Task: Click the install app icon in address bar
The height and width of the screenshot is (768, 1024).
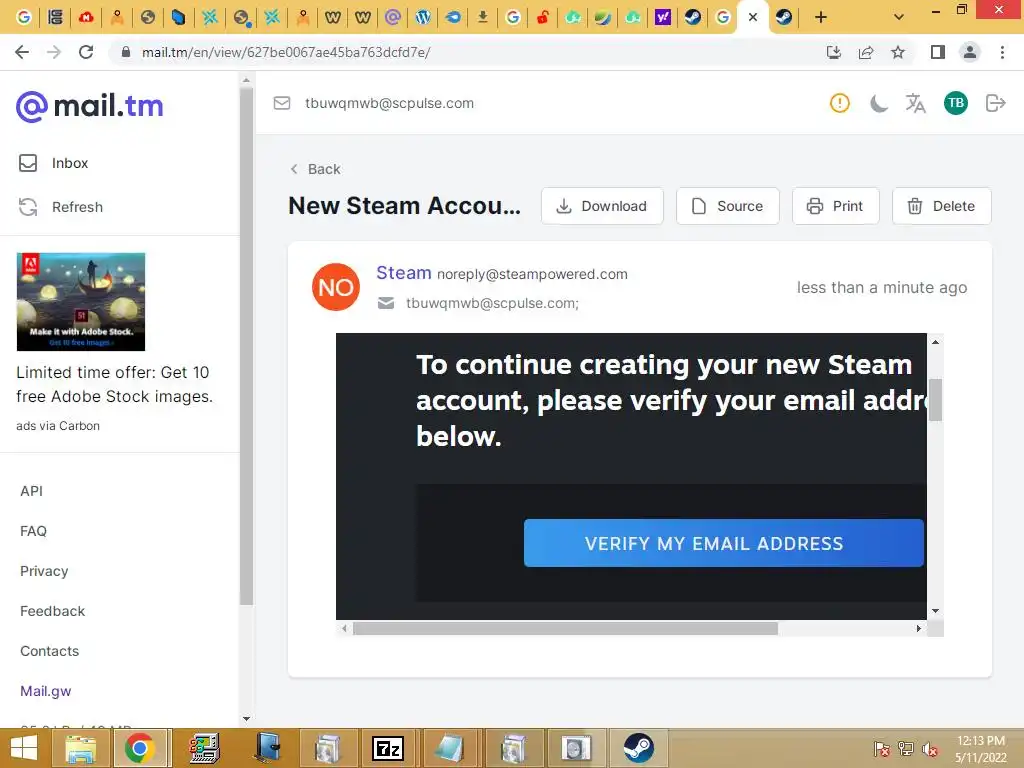Action: [x=834, y=52]
